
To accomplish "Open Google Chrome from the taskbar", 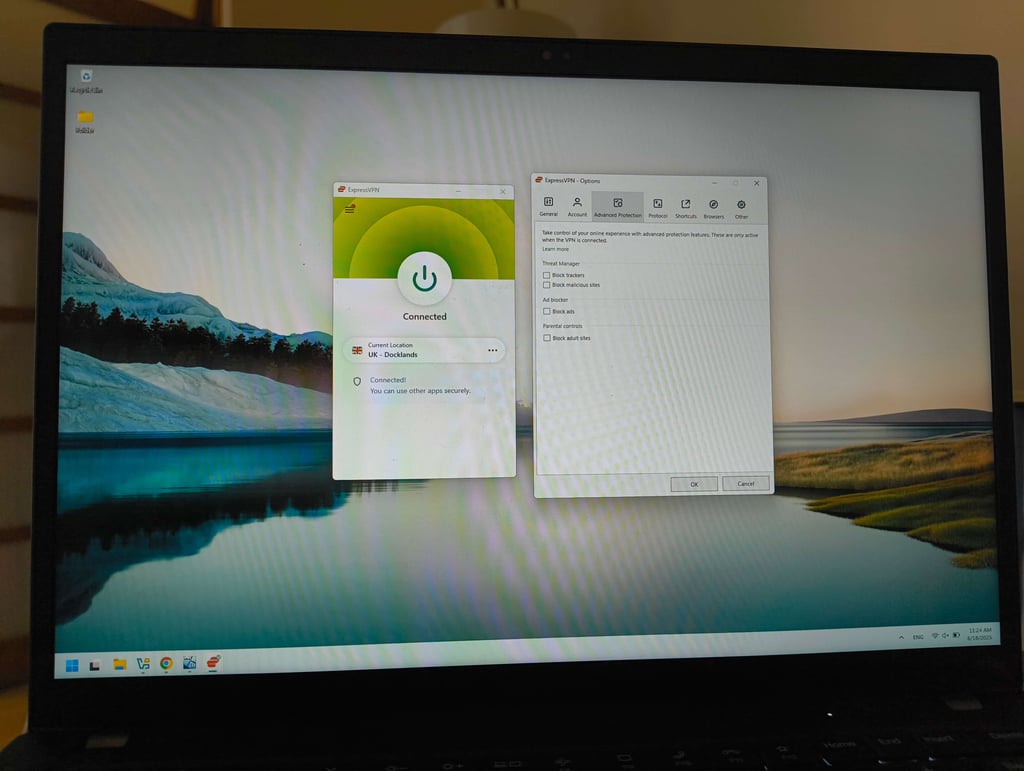I will pos(166,663).
